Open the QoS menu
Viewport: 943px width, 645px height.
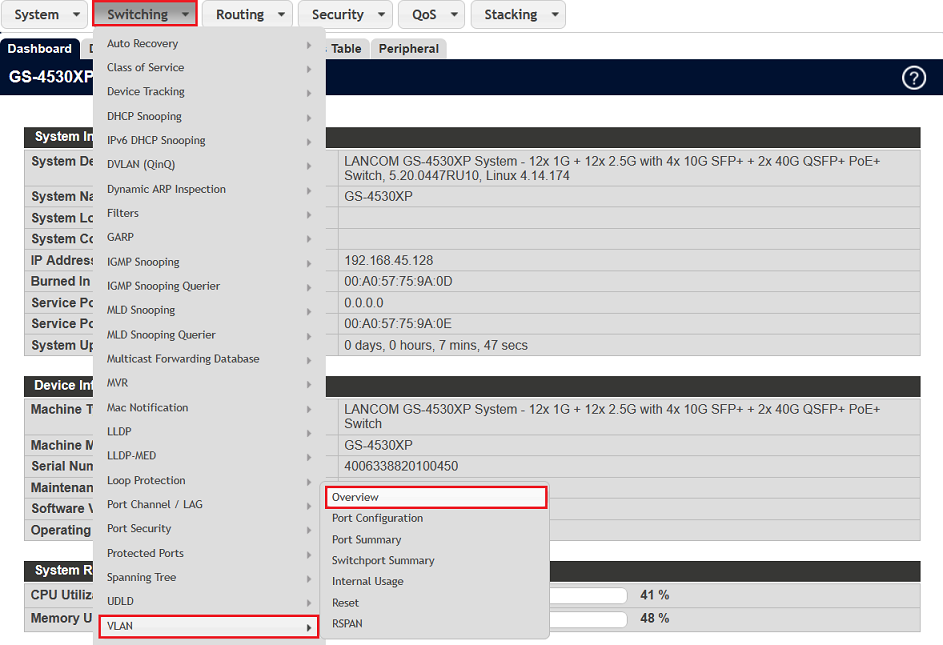point(430,15)
